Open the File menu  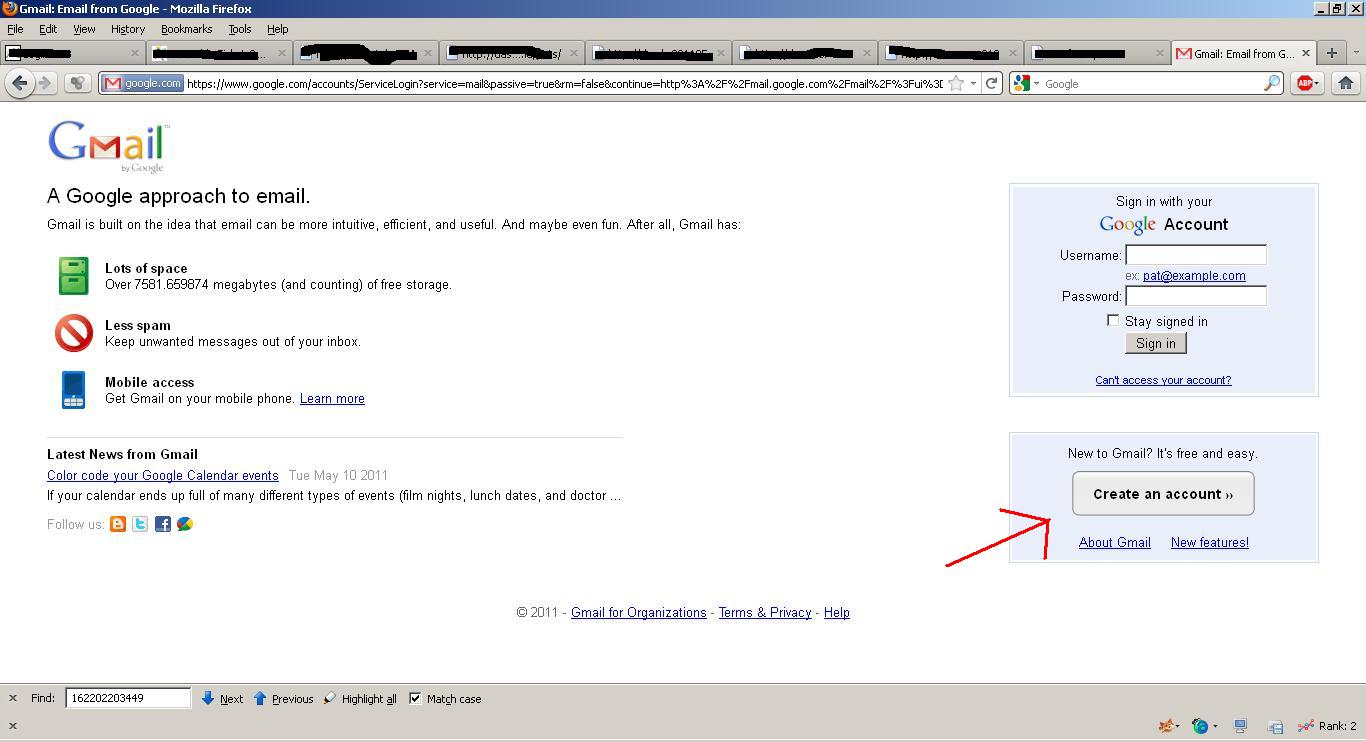pyautogui.click(x=15, y=29)
